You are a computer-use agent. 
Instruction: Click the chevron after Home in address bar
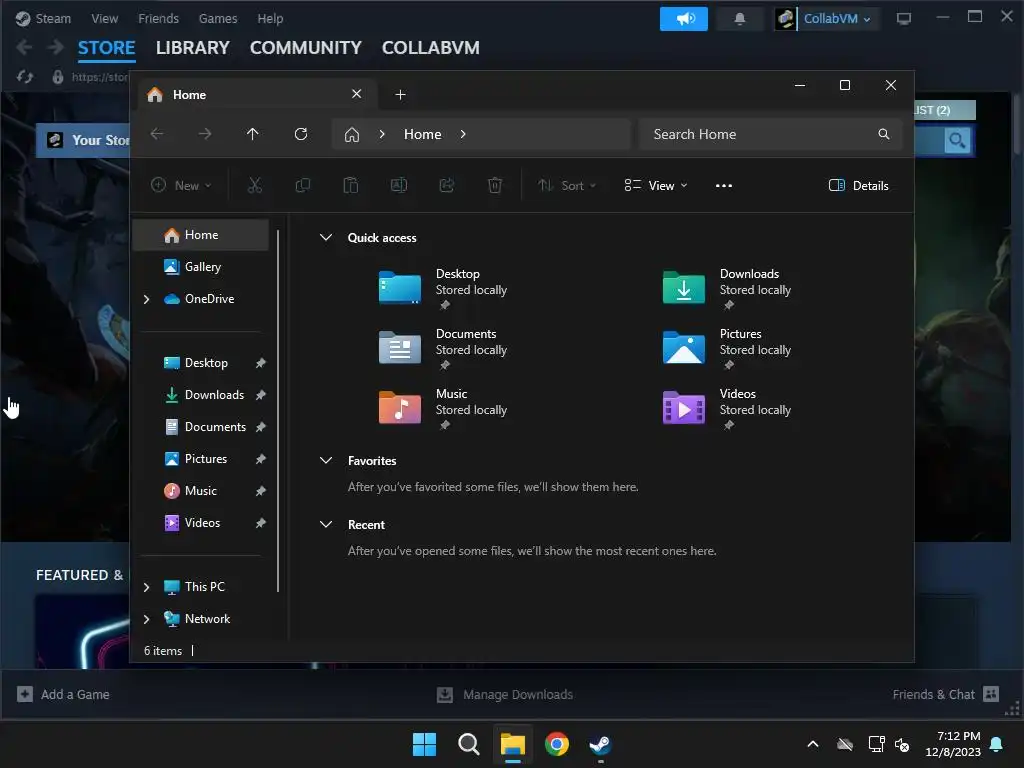(x=463, y=134)
